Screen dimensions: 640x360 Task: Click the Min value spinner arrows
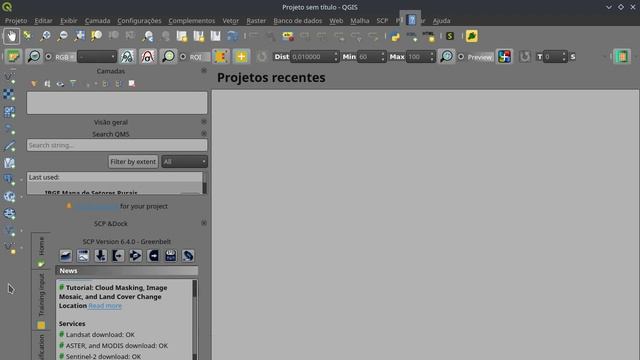coord(382,57)
